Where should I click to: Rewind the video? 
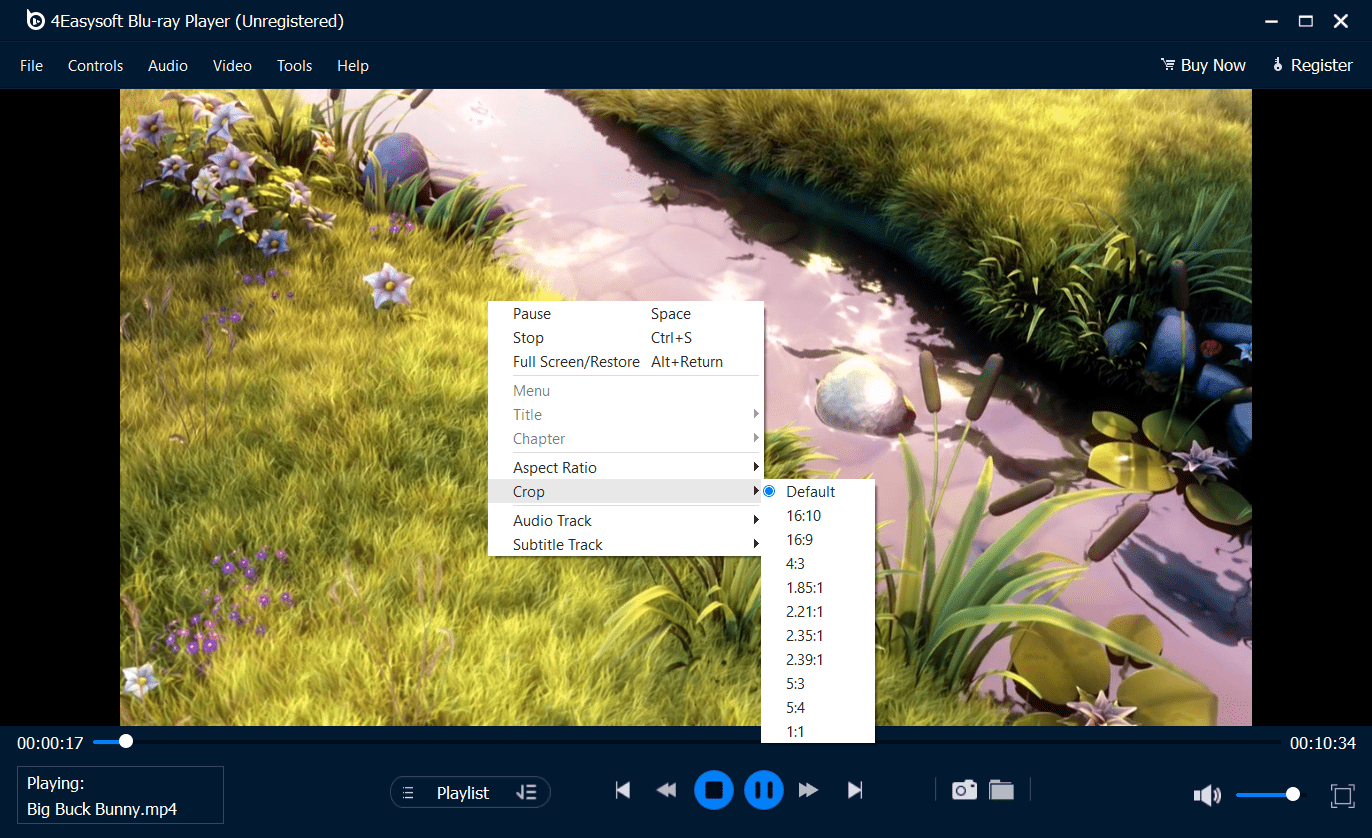pyautogui.click(x=667, y=791)
